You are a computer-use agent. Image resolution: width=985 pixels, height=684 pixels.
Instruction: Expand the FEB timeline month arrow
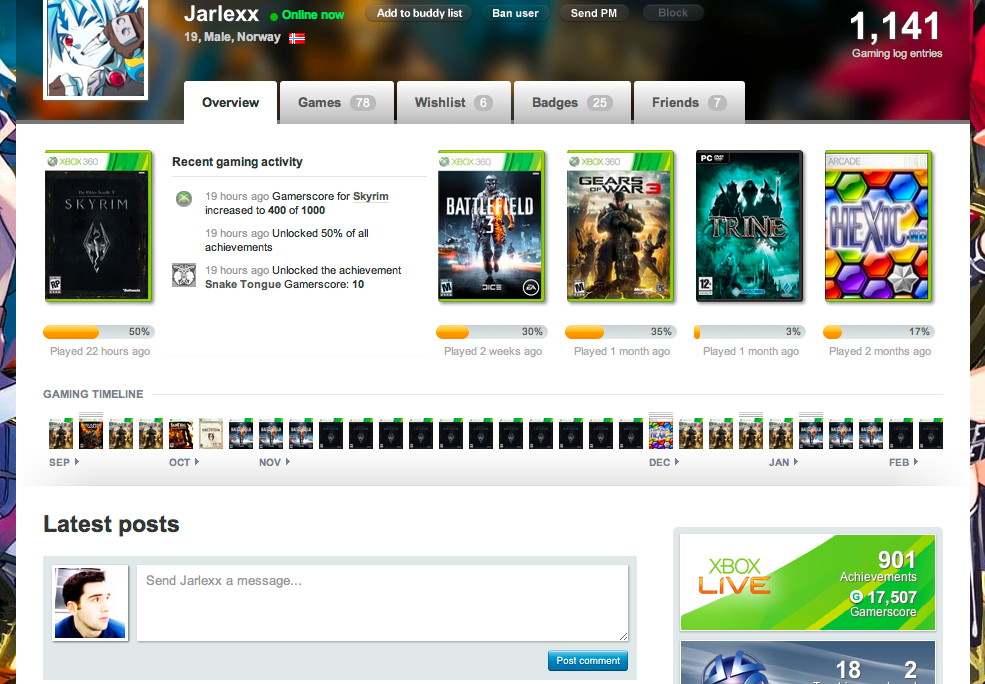[x=916, y=462]
